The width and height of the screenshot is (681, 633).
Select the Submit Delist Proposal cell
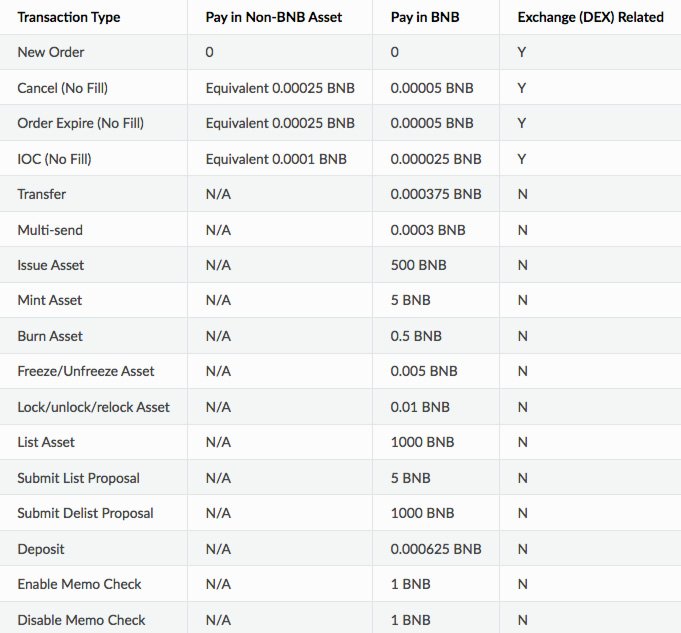tap(85, 513)
